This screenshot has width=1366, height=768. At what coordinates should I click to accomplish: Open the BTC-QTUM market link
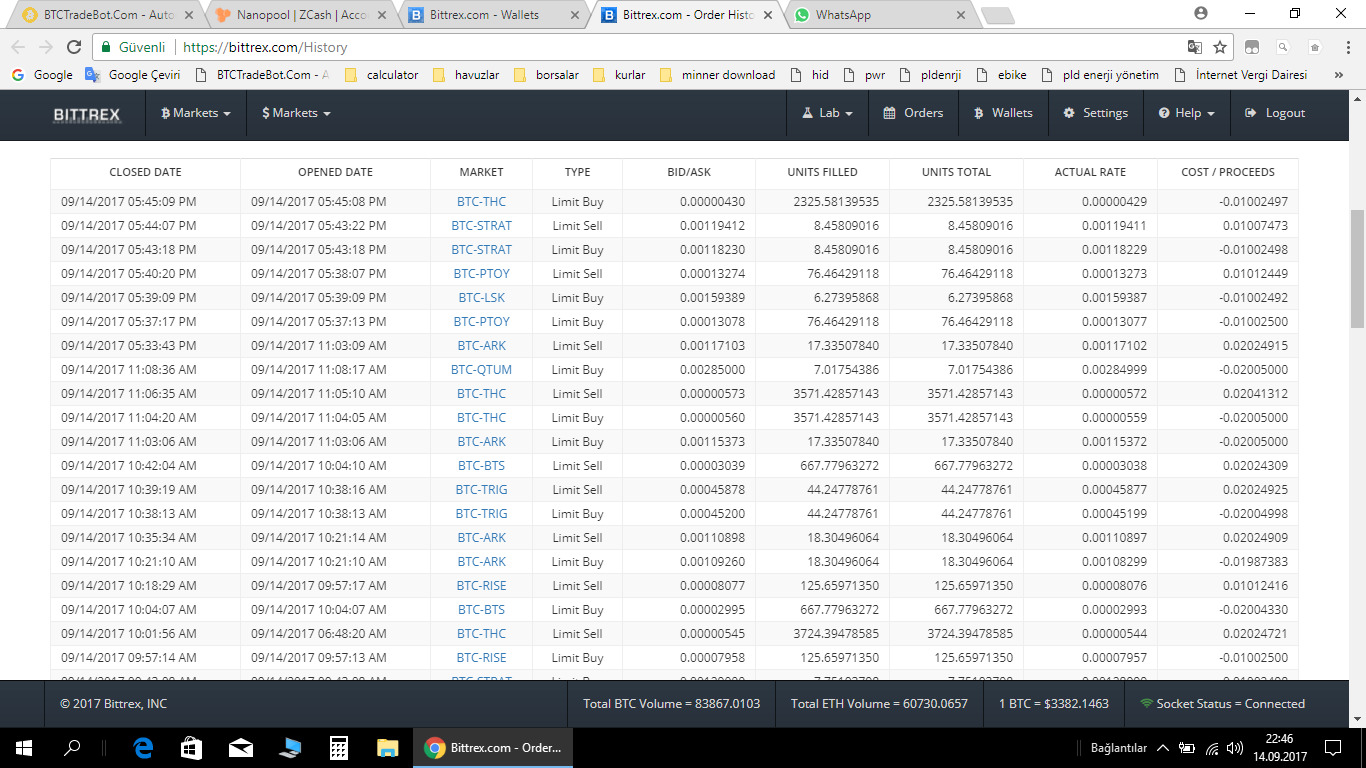pyautogui.click(x=481, y=370)
